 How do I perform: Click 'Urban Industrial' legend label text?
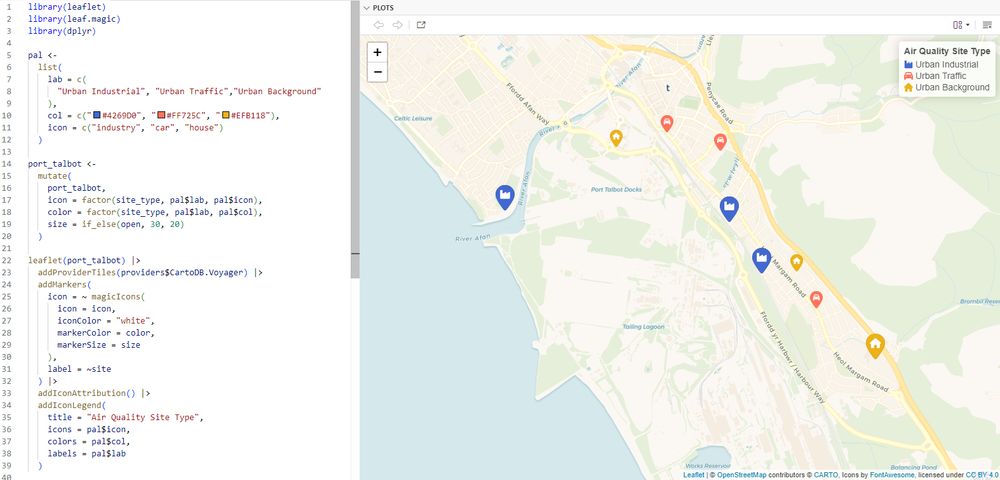pos(946,64)
